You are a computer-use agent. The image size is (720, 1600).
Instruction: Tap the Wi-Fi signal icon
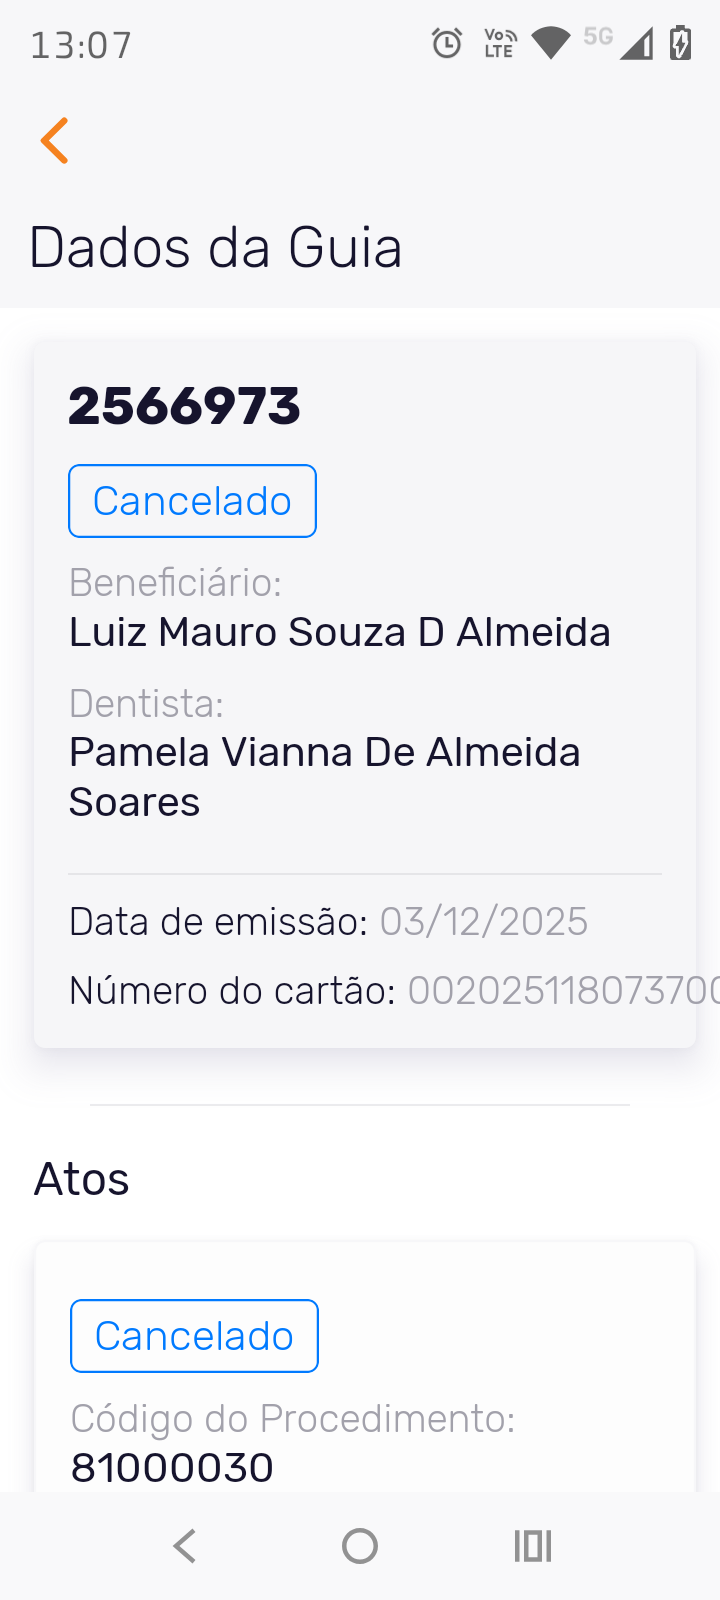550,43
